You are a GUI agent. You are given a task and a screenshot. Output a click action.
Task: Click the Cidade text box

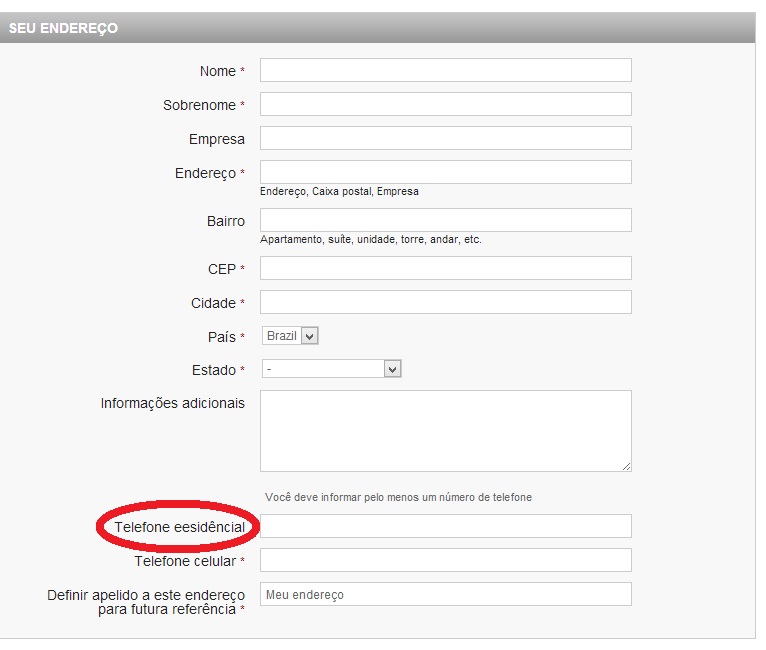point(446,302)
